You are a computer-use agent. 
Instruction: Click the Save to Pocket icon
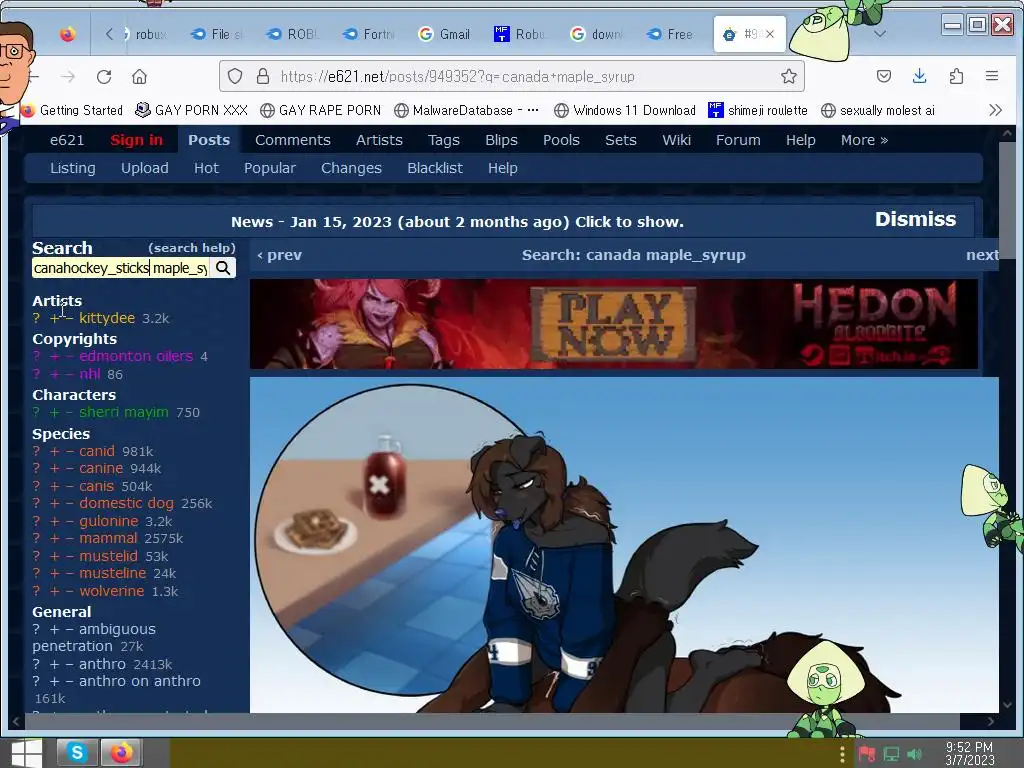884,76
